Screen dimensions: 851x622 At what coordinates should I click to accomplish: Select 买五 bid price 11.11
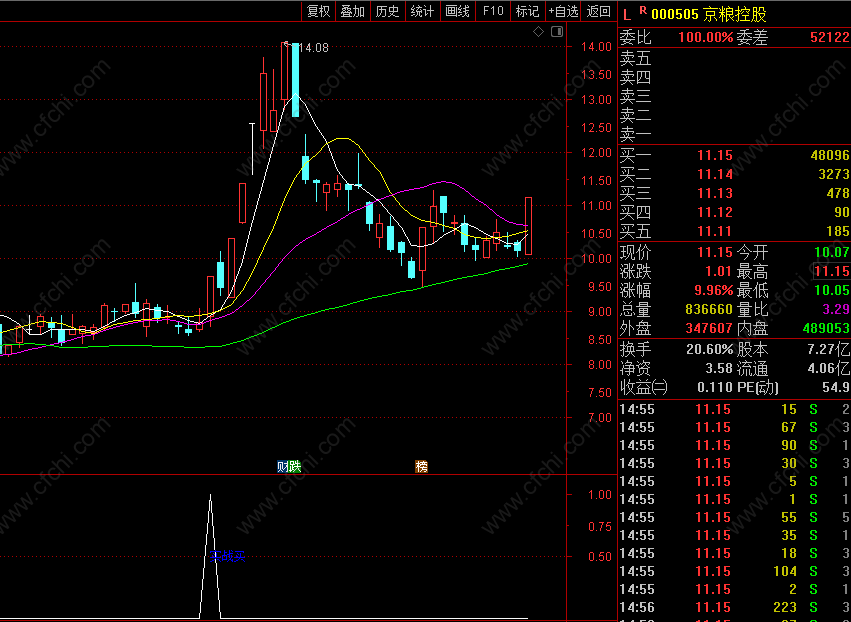(715, 232)
